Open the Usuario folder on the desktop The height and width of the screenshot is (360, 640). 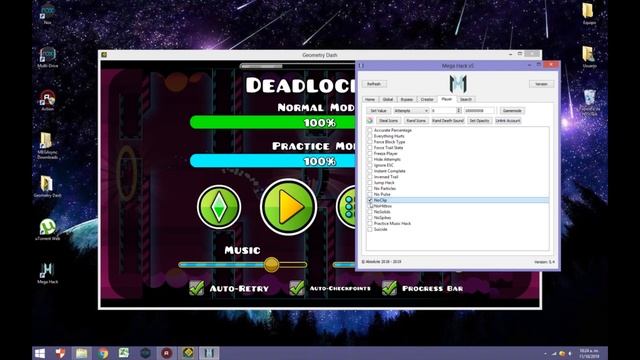(589, 57)
